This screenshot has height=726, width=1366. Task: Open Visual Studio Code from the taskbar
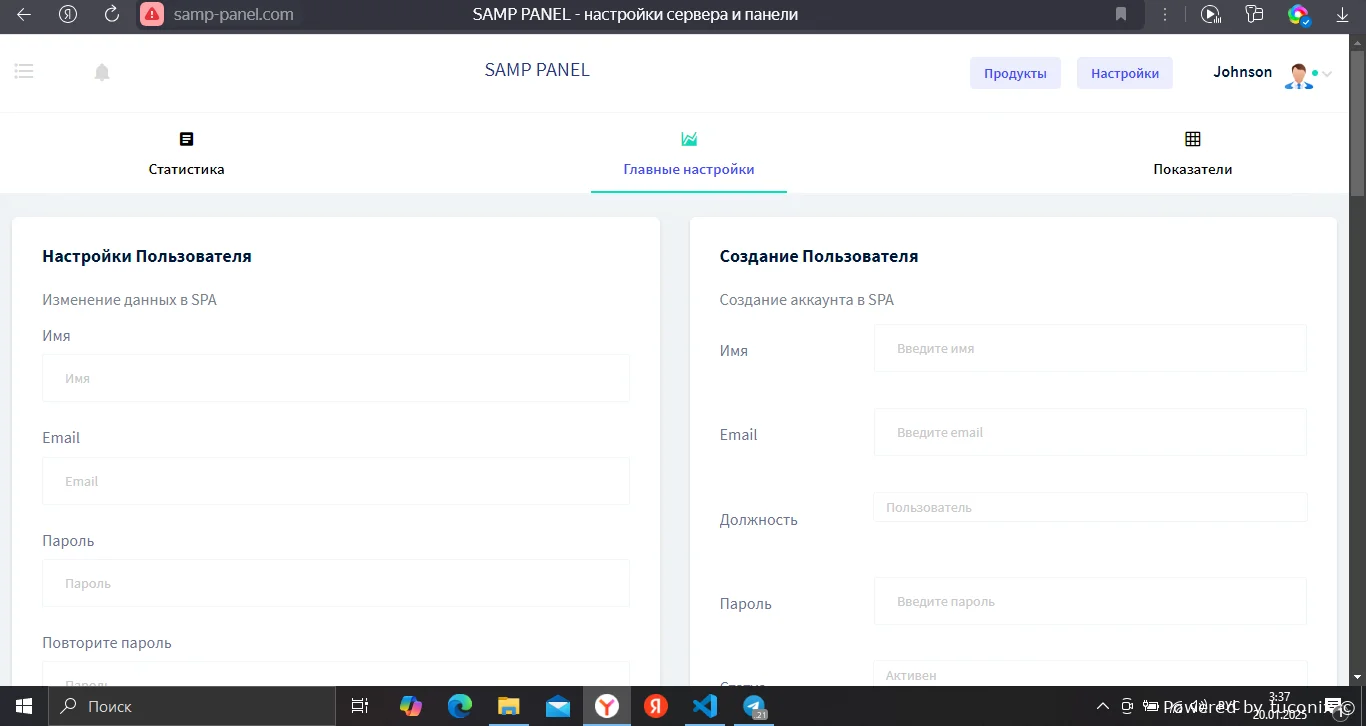click(705, 706)
